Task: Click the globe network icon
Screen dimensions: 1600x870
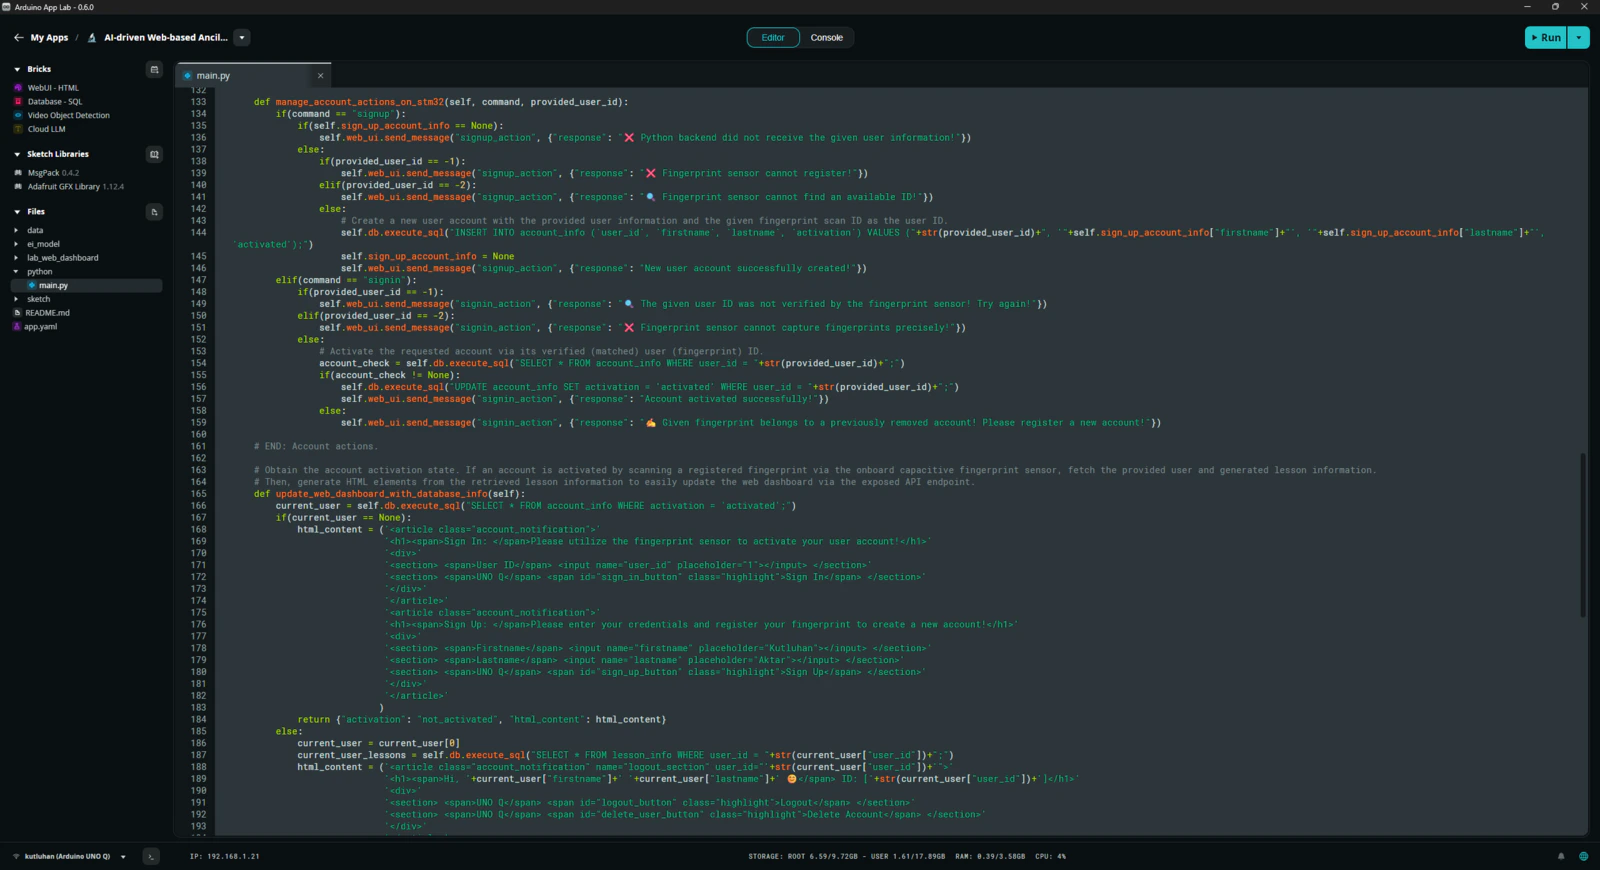Action: click(1583, 856)
